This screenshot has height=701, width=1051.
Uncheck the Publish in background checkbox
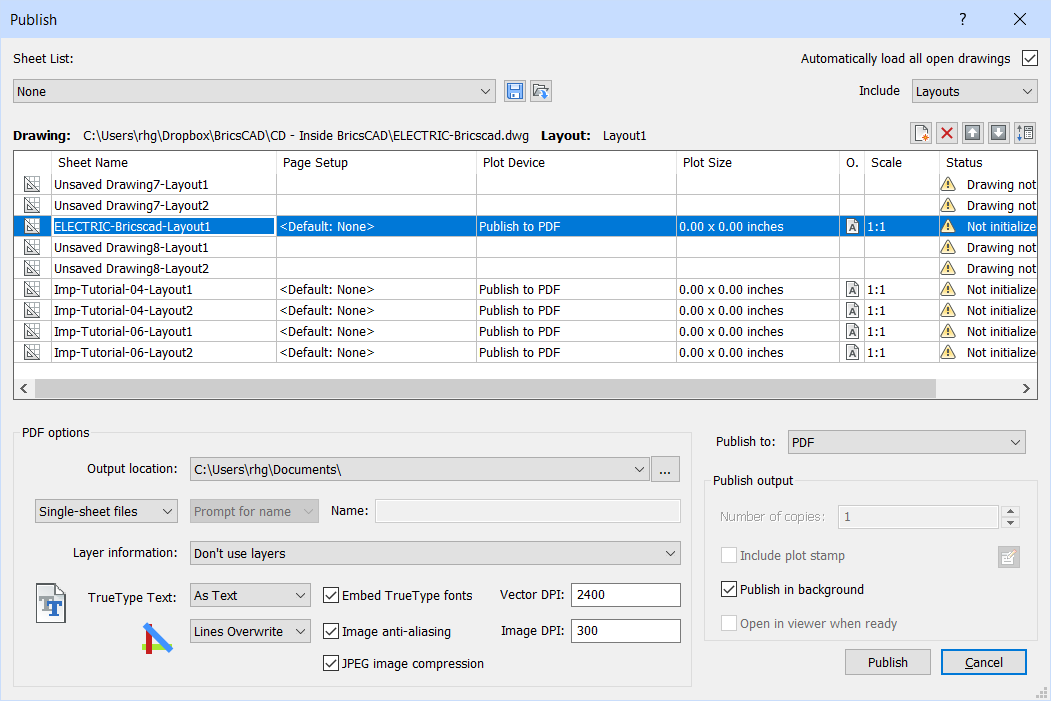click(729, 589)
